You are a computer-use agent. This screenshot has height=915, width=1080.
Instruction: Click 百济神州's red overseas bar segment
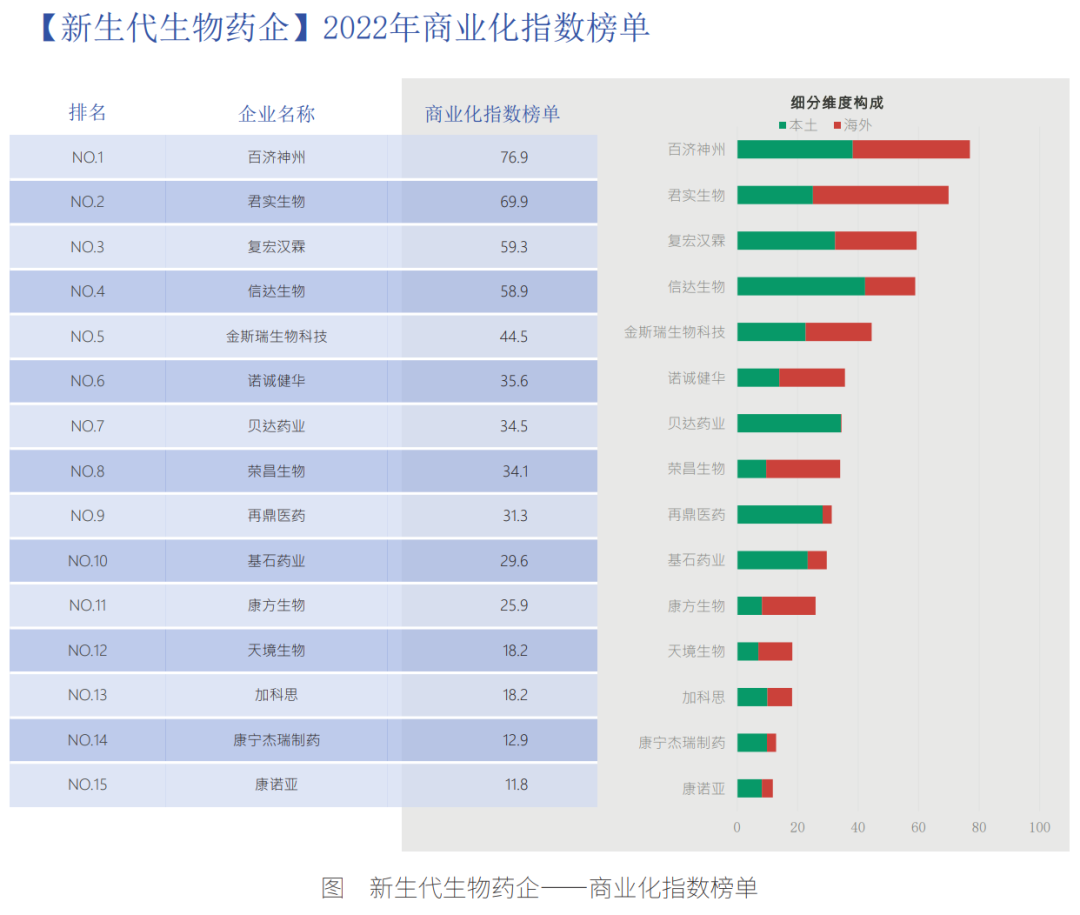[x=910, y=150]
